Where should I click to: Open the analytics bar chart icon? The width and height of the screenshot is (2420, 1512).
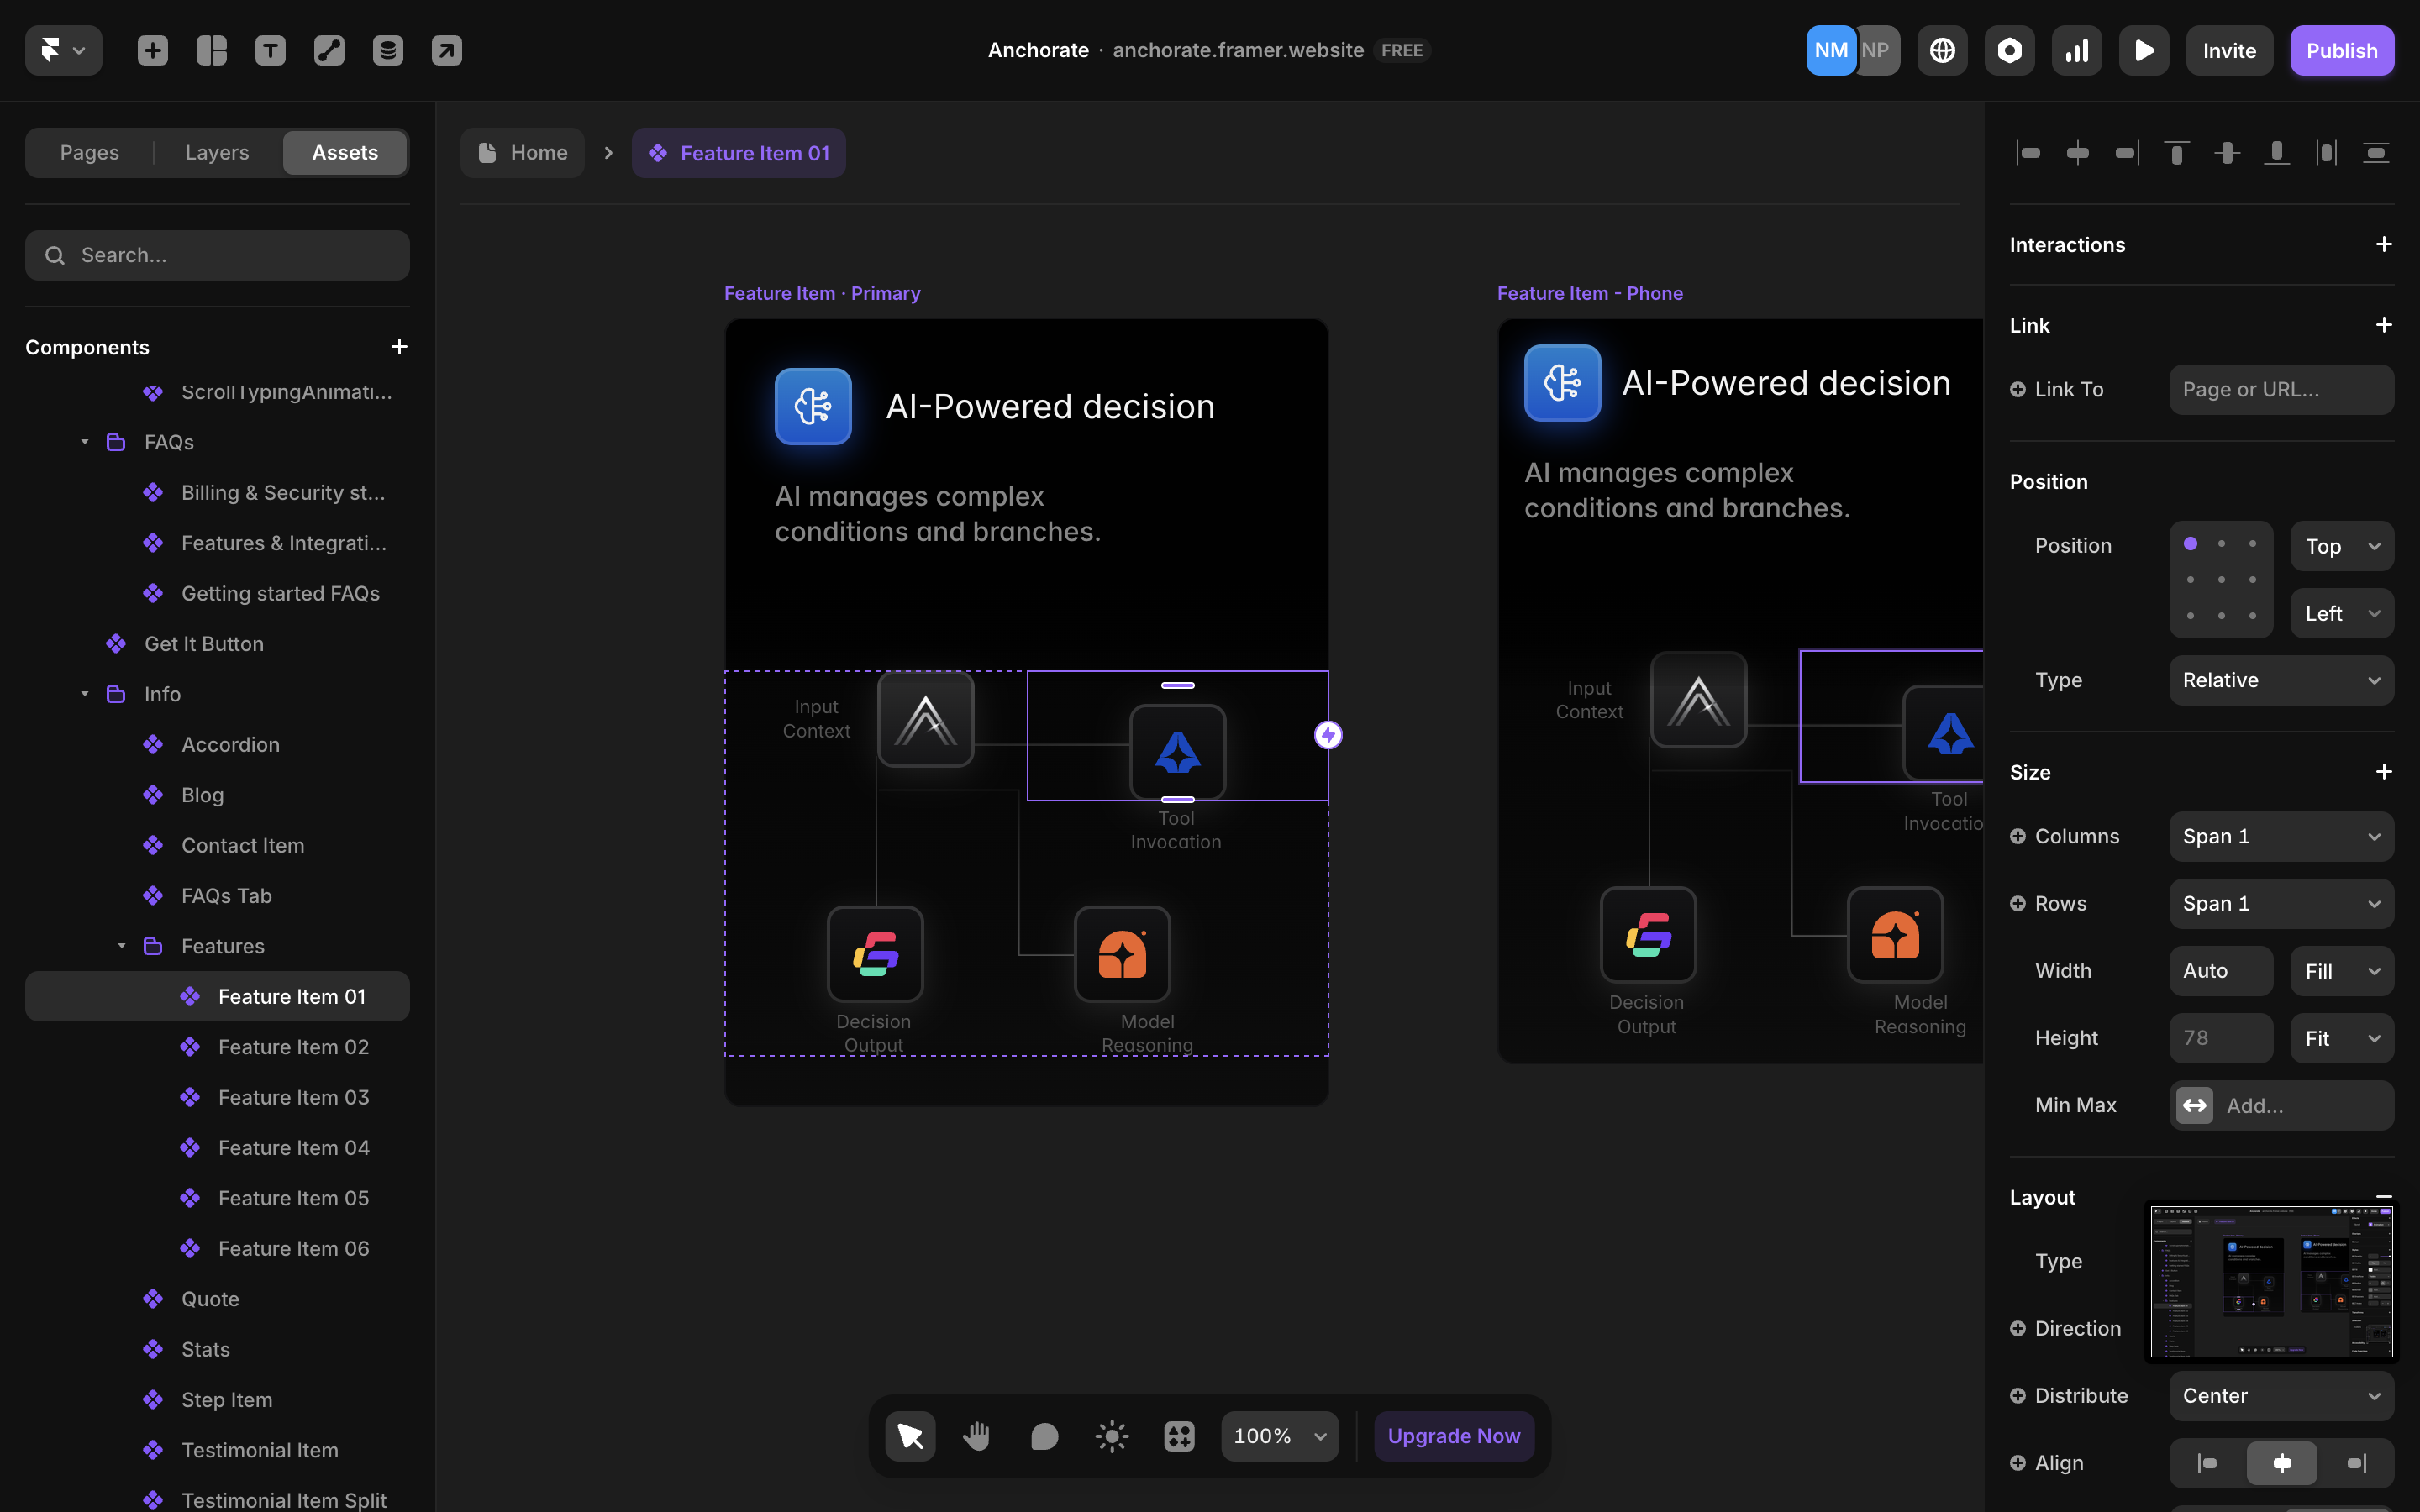pos(2076,50)
